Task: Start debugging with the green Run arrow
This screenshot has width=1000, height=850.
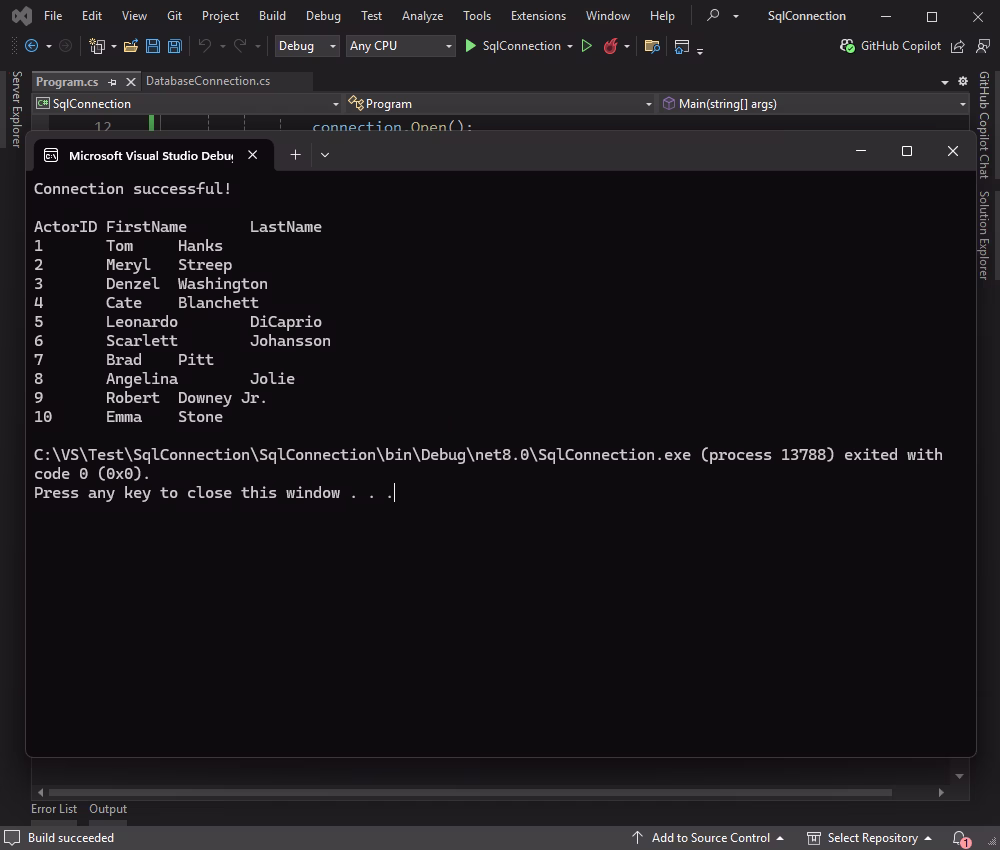Action: click(x=470, y=46)
